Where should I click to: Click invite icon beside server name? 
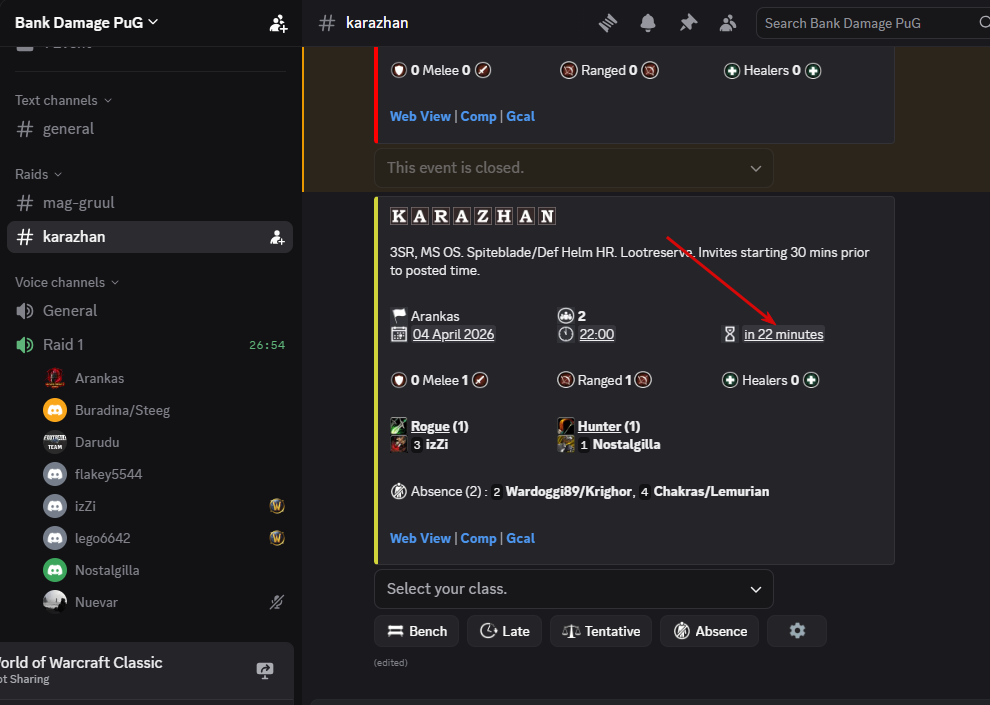[x=278, y=23]
